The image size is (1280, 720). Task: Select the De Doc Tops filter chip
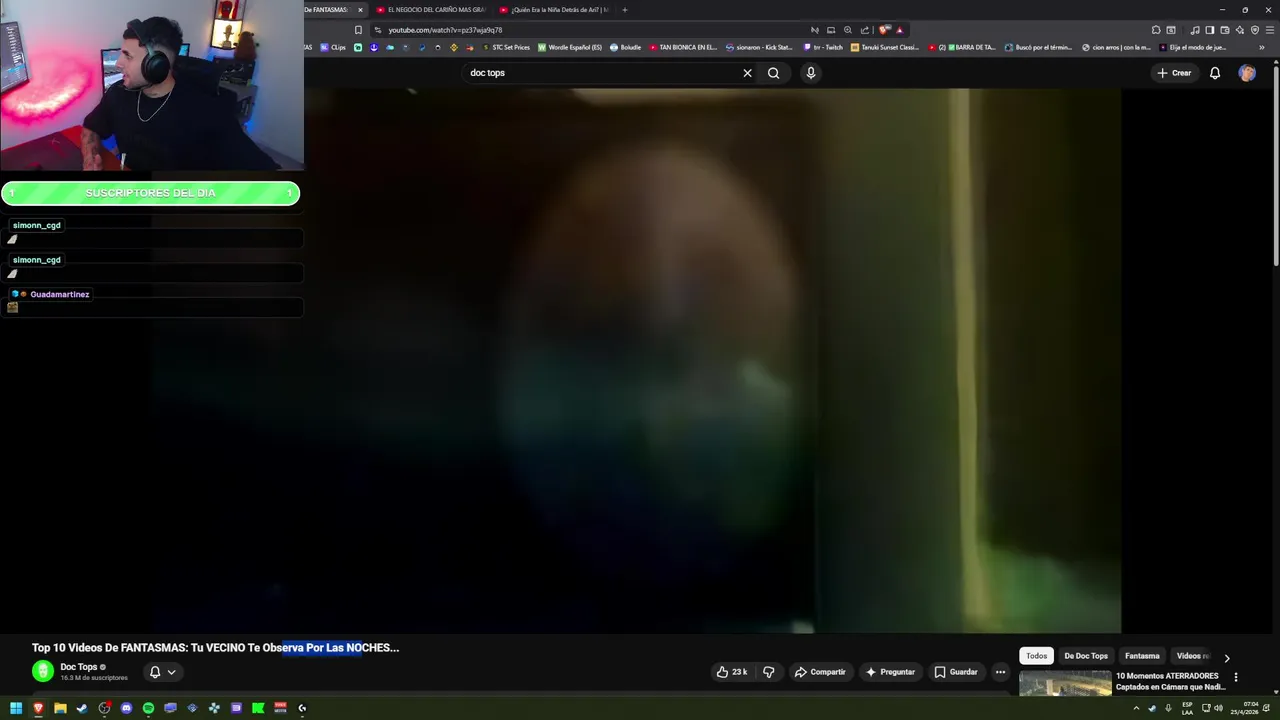tap(1086, 656)
